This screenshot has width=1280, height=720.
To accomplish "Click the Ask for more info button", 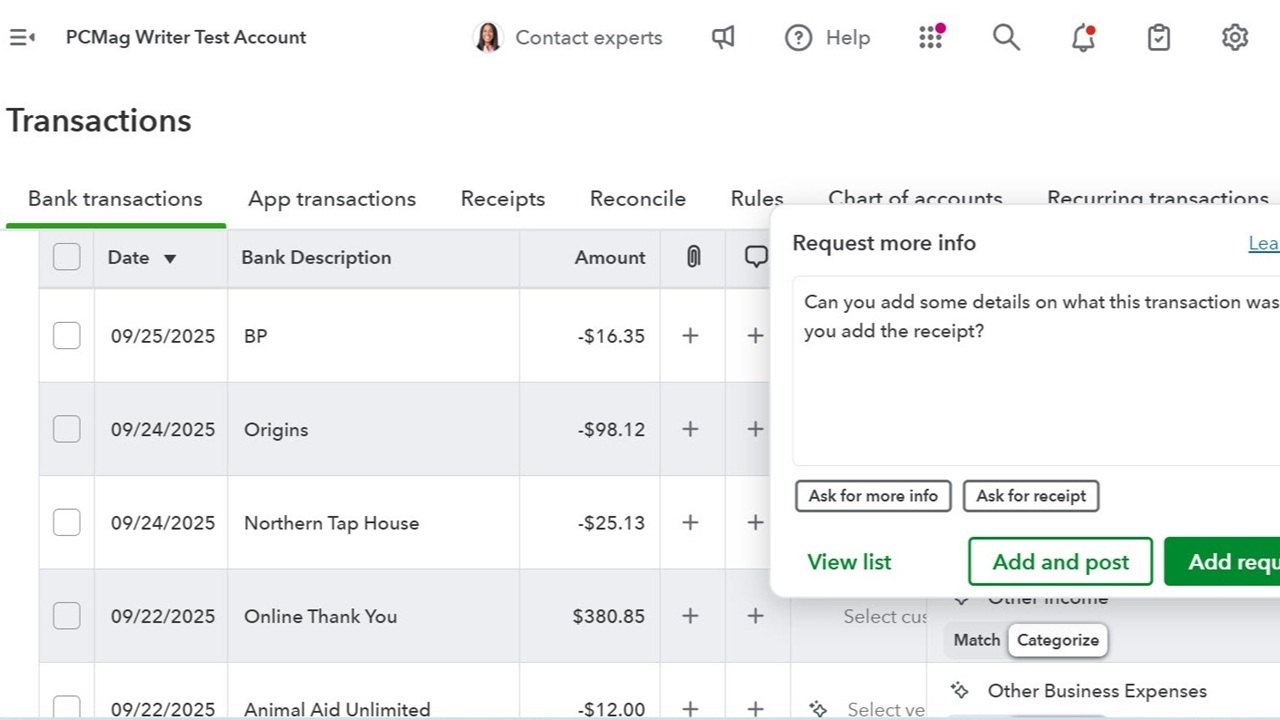I will (x=873, y=496).
